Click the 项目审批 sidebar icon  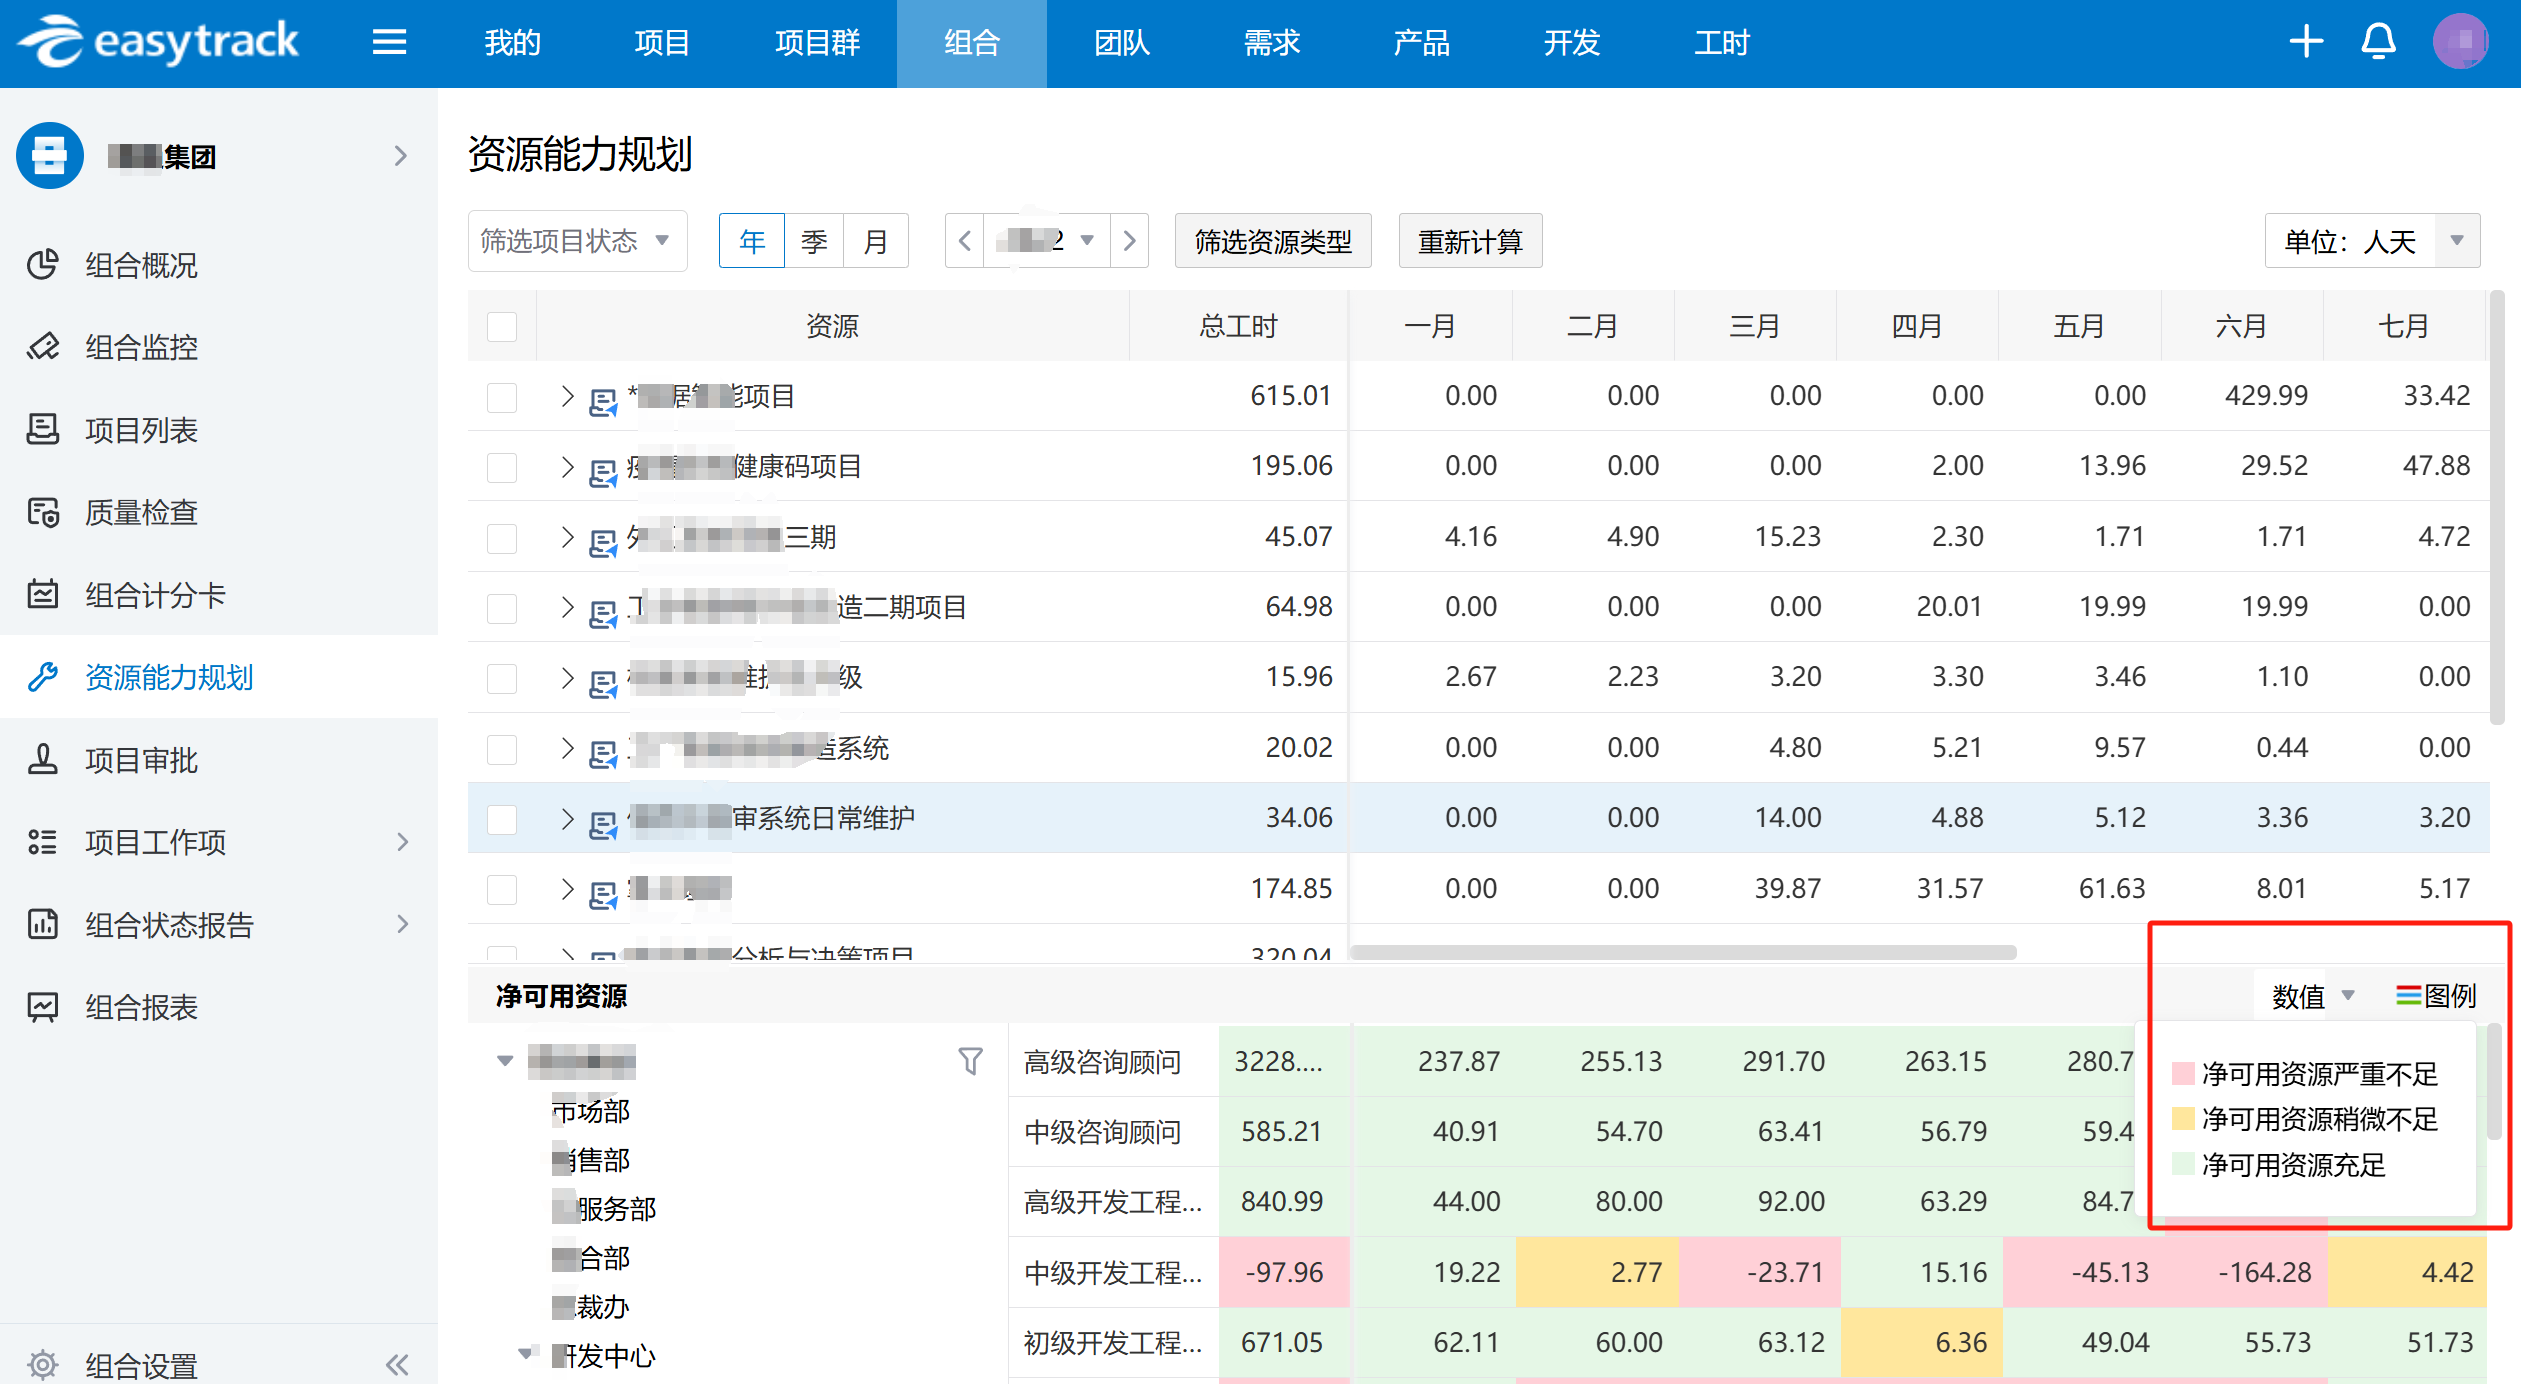coord(42,760)
